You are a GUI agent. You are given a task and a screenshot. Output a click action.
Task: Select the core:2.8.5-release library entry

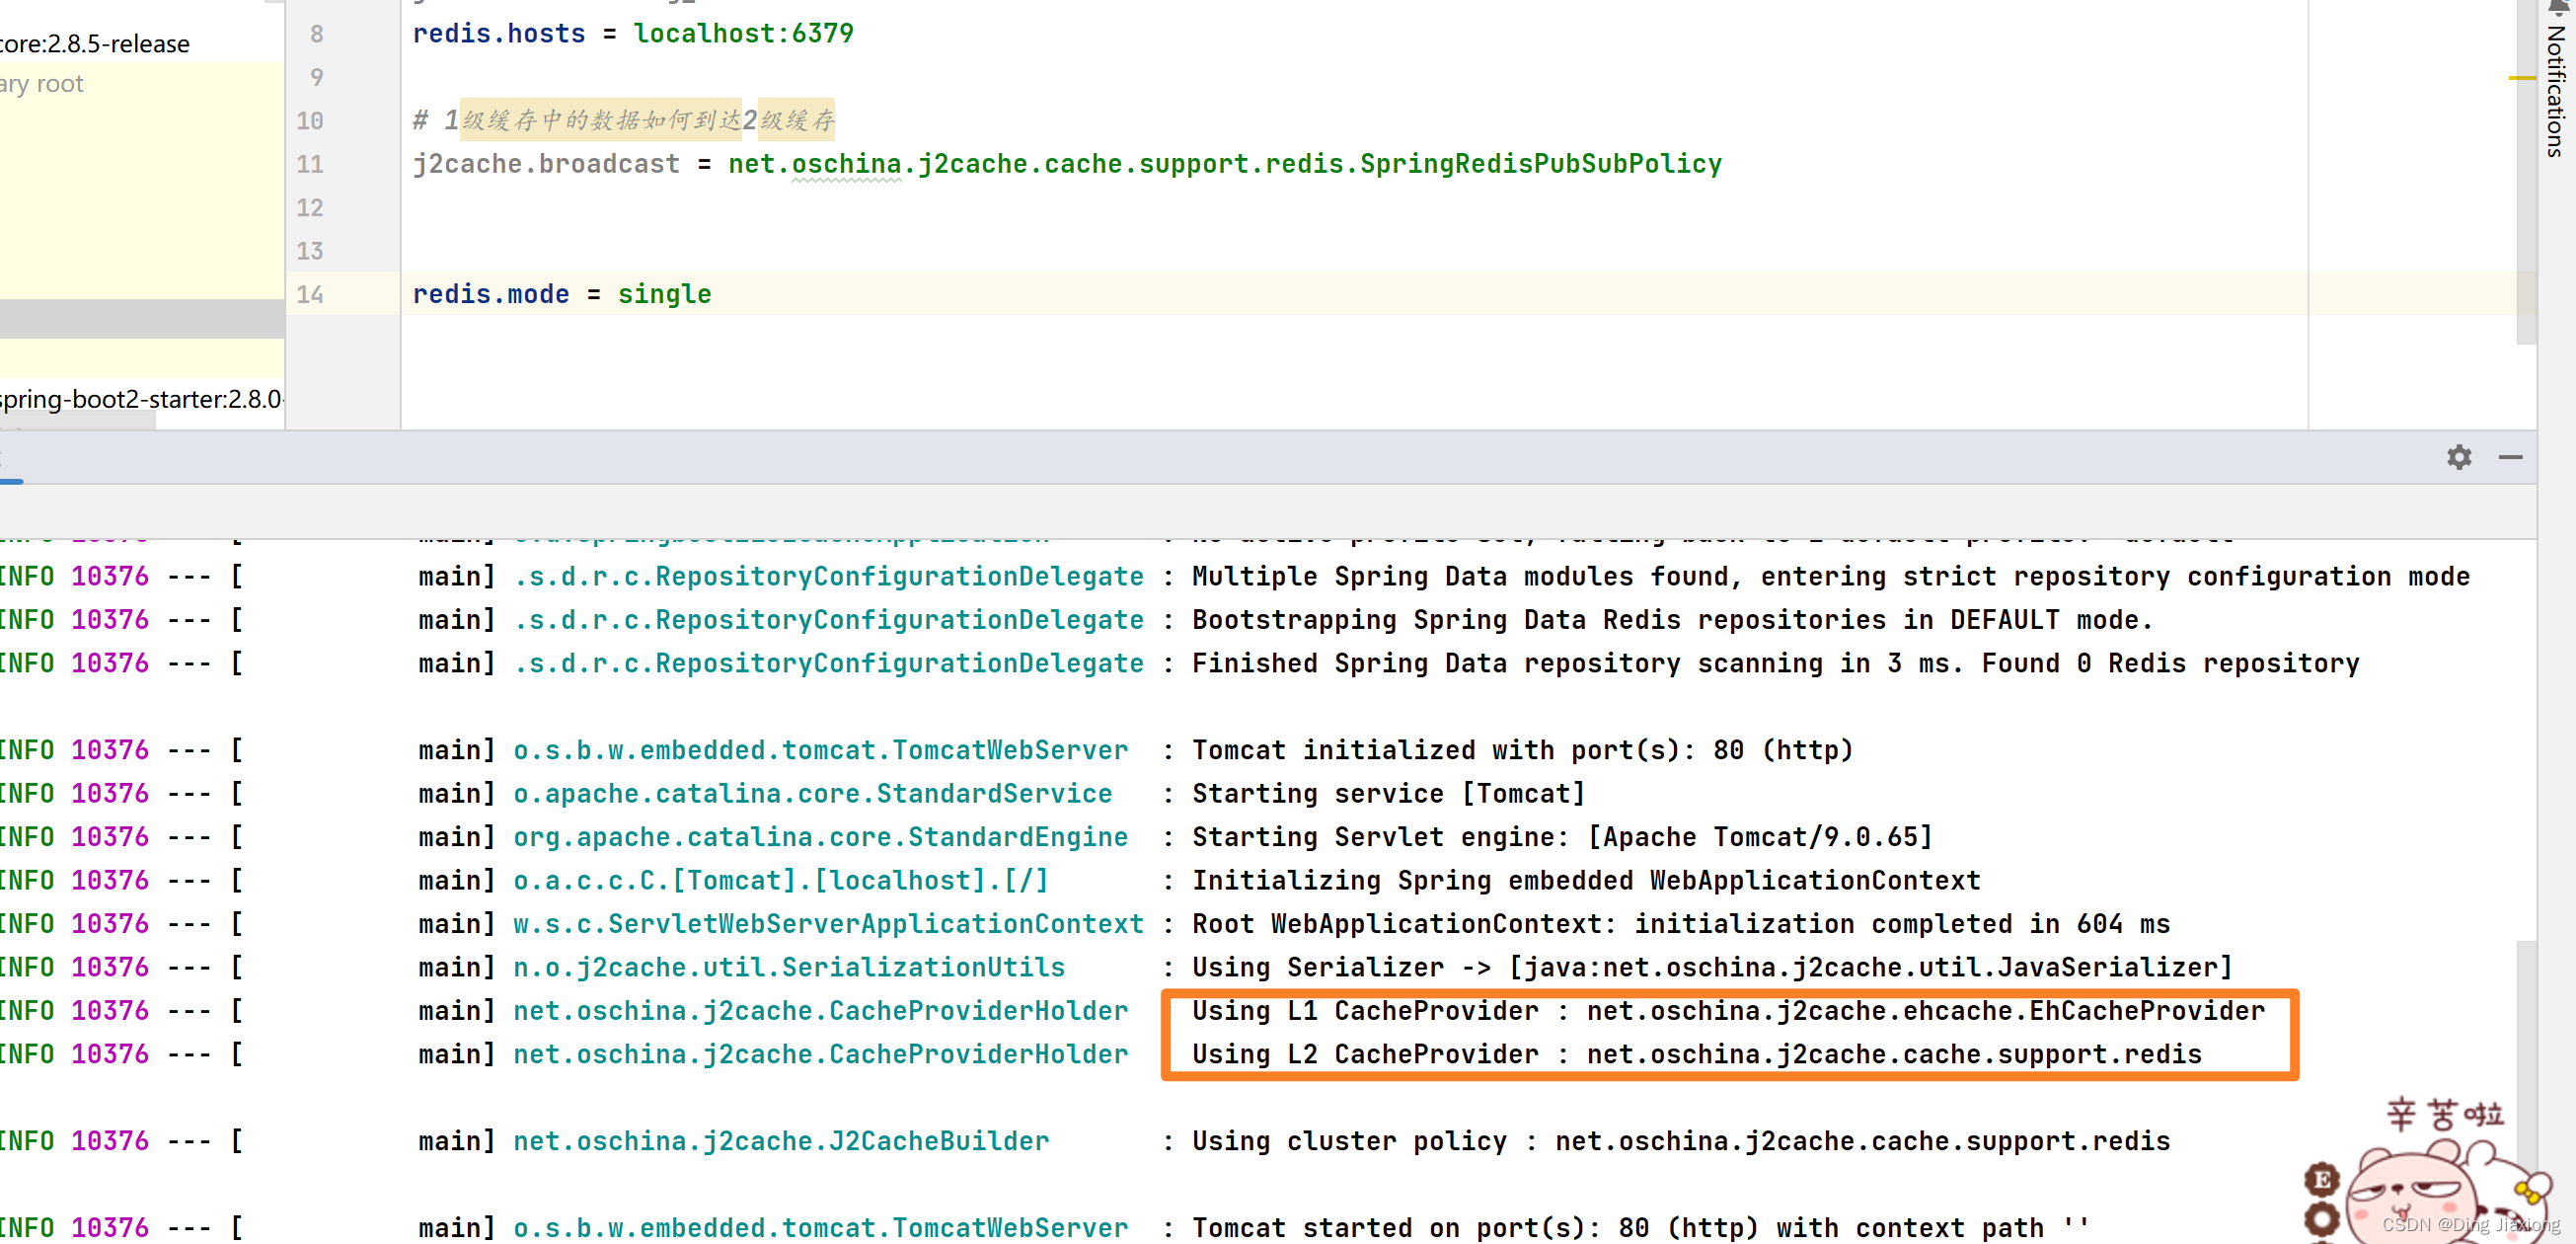coord(95,44)
